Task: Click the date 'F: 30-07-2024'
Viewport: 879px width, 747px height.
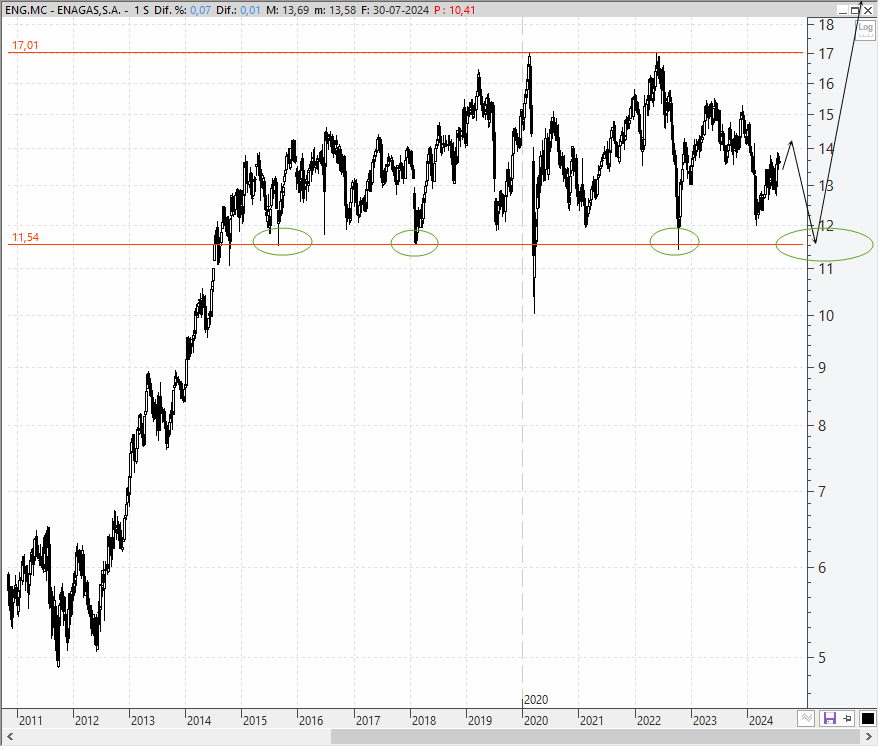Action: click(395, 10)
